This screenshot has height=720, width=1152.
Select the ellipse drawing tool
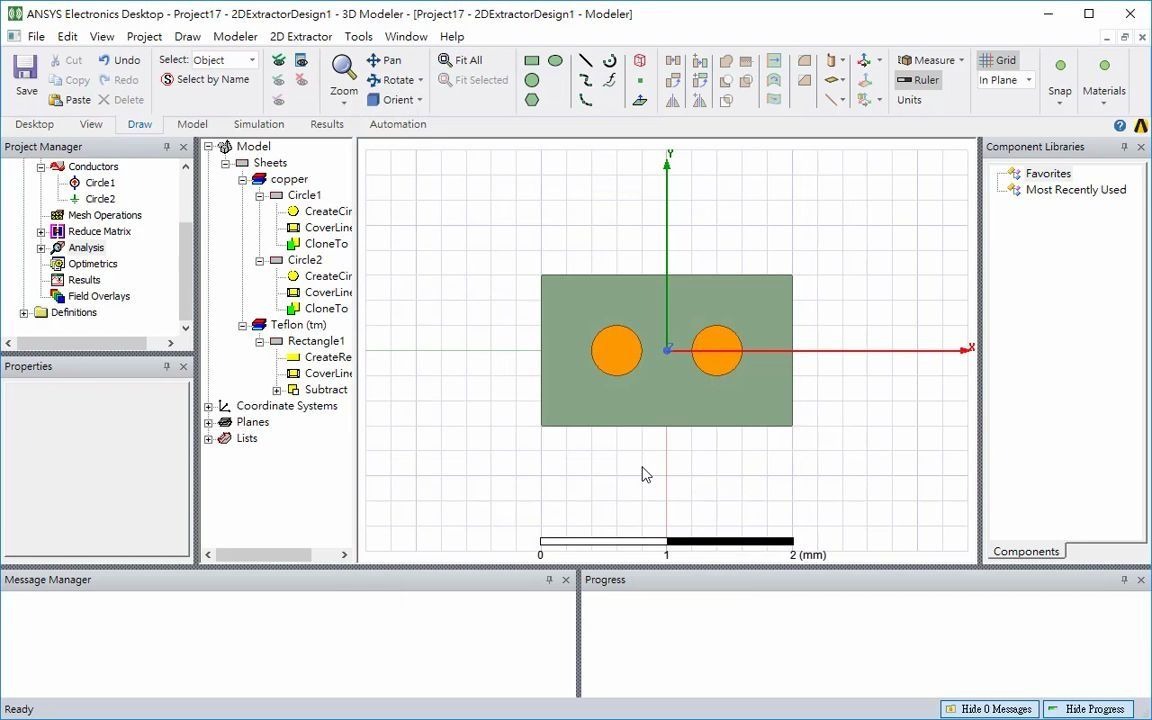click(x=555, y=61)
